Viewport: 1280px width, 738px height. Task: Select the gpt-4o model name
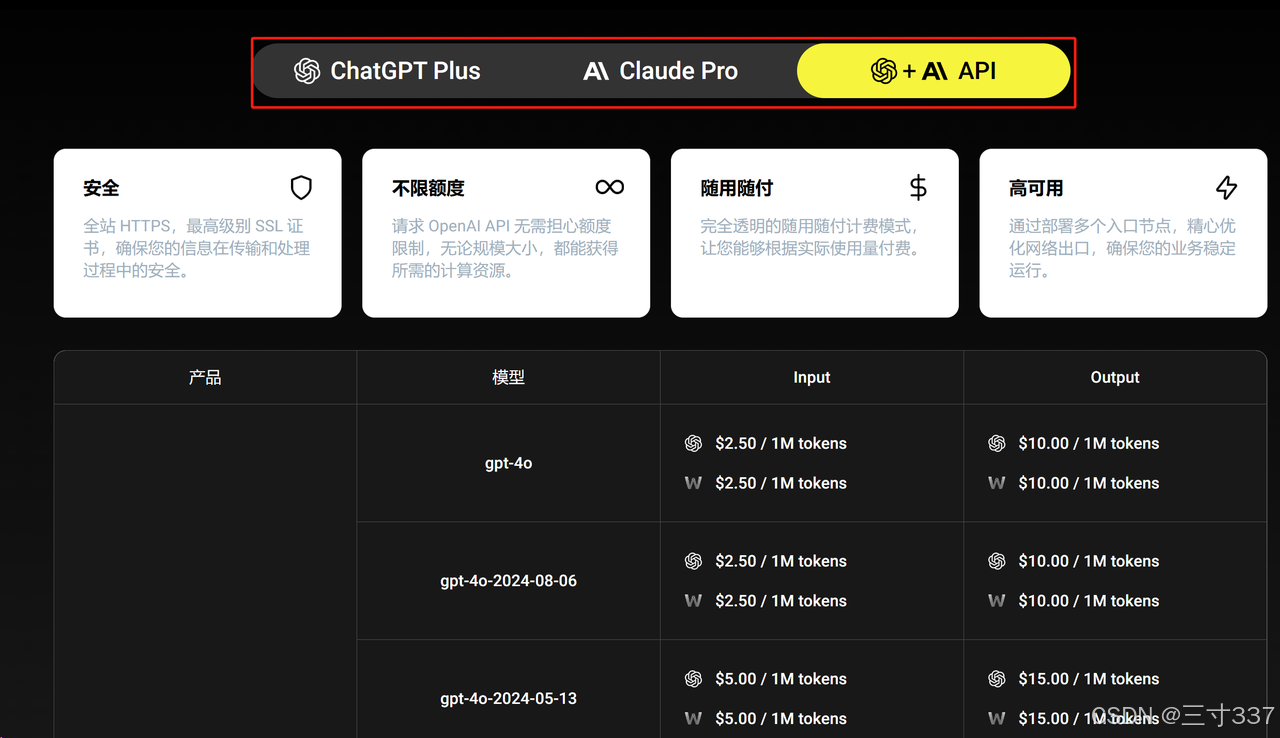tap(508, 463)
